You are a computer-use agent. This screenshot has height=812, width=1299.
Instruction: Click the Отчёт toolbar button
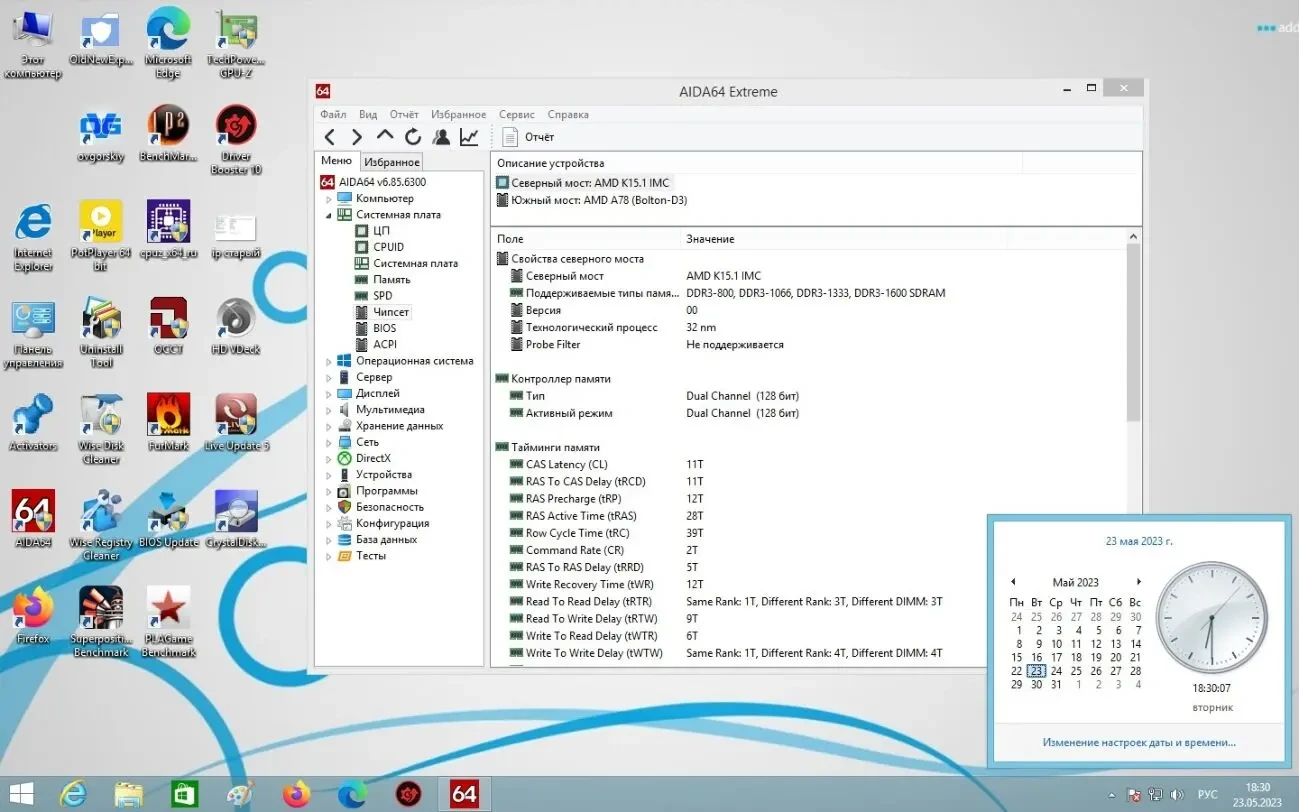pos(528,137)
